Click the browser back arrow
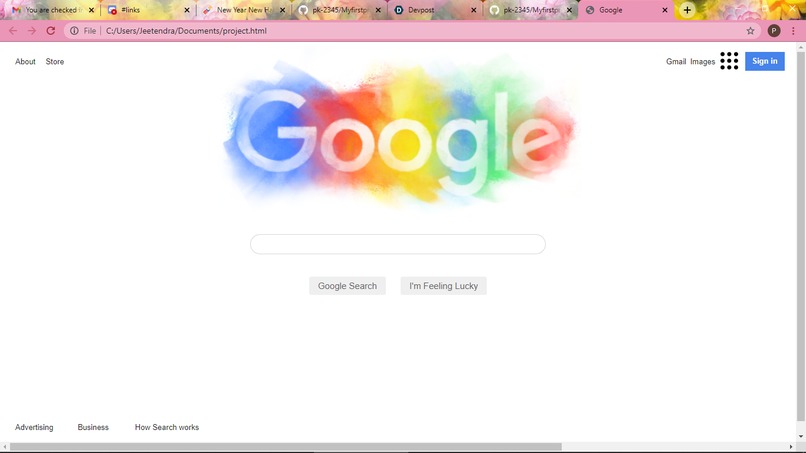 pos(13,31)
